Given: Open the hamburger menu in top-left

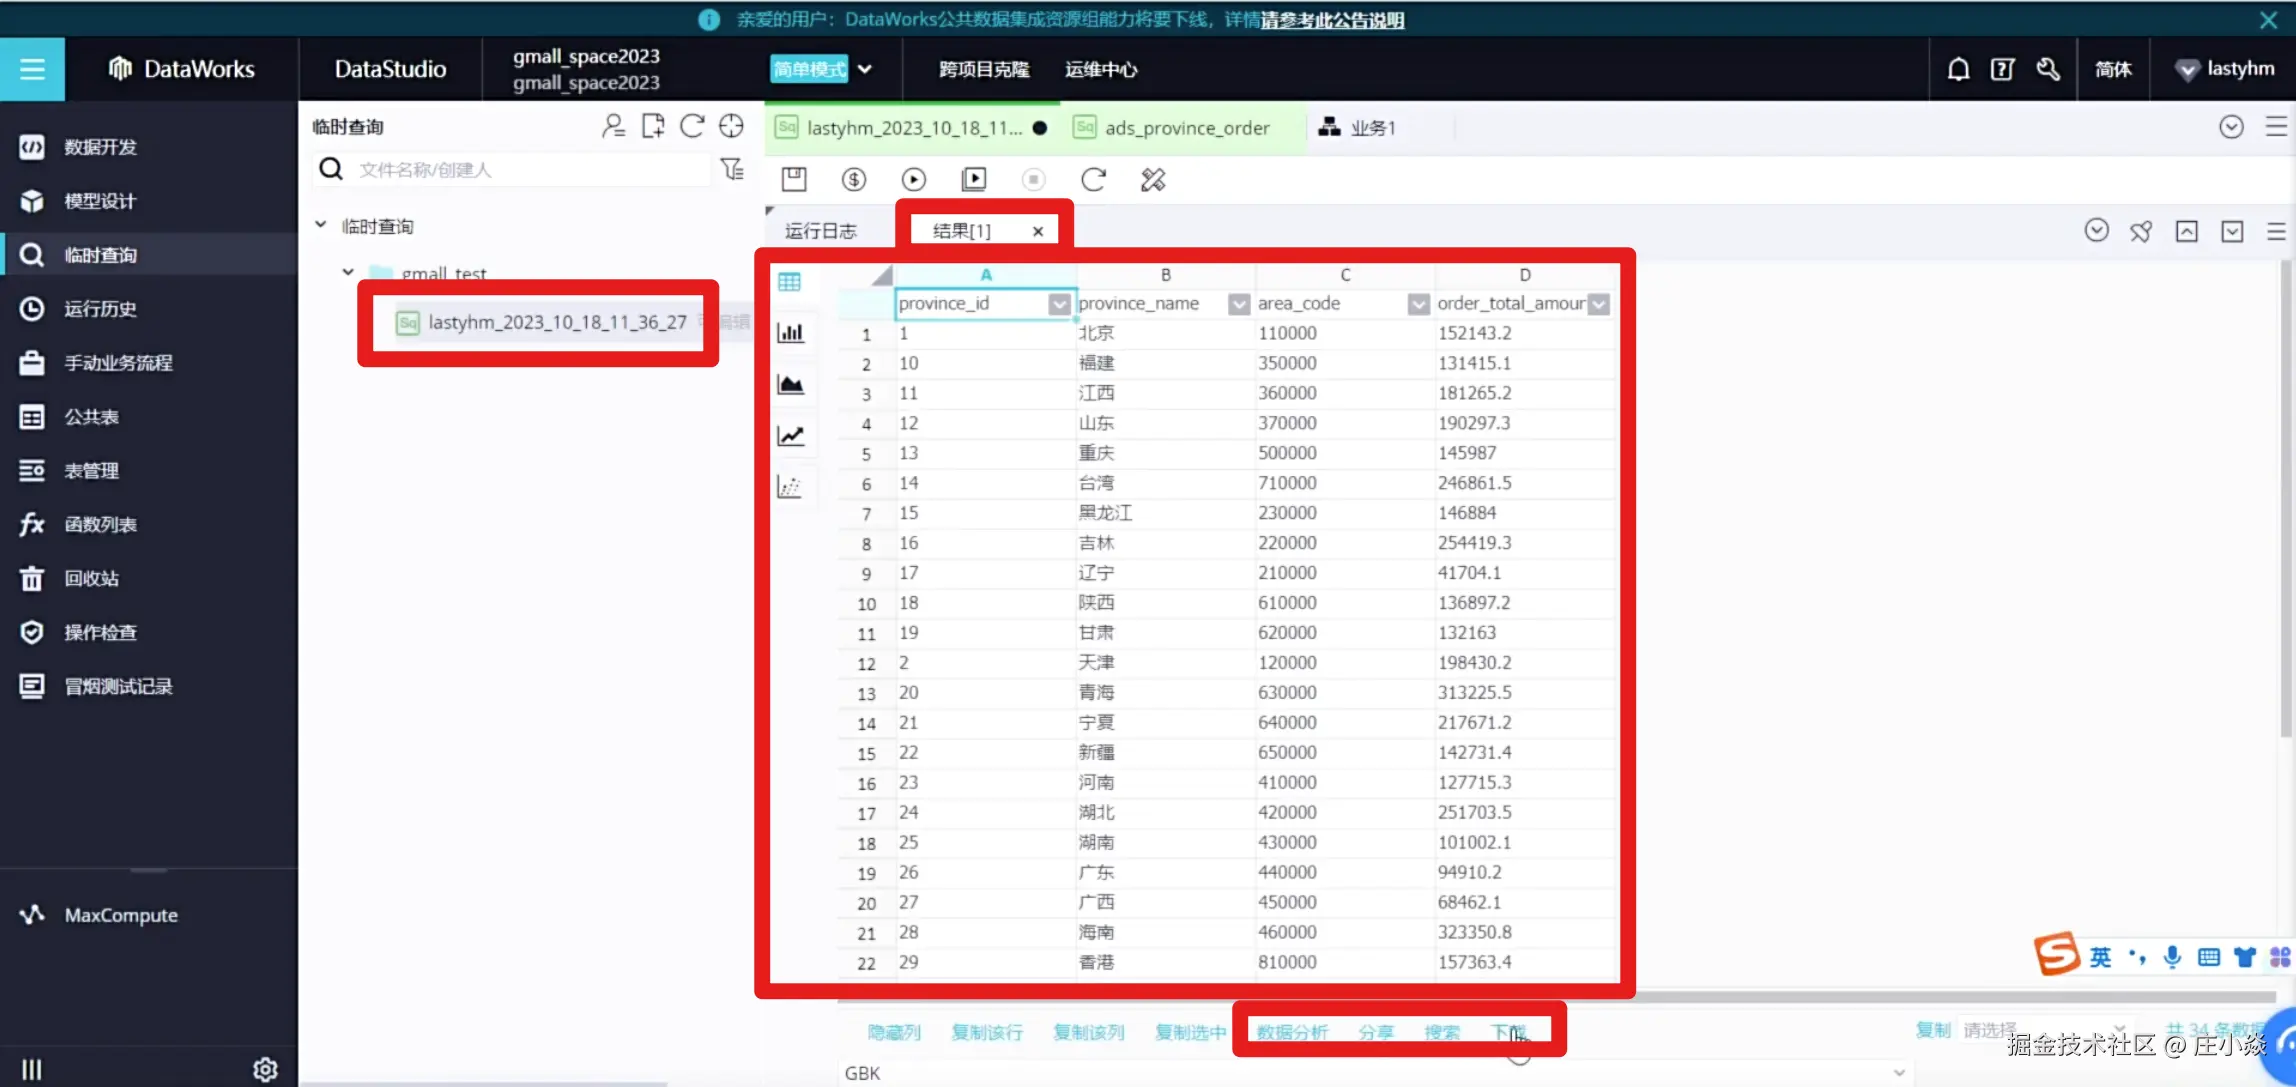Looking at the screenshot, I should pos(32,69).
